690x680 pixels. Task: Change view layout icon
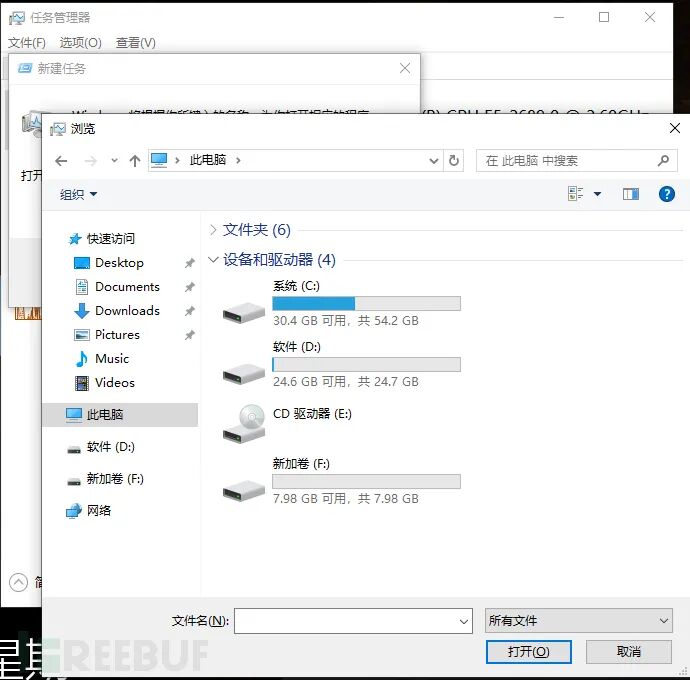[576, 194]
